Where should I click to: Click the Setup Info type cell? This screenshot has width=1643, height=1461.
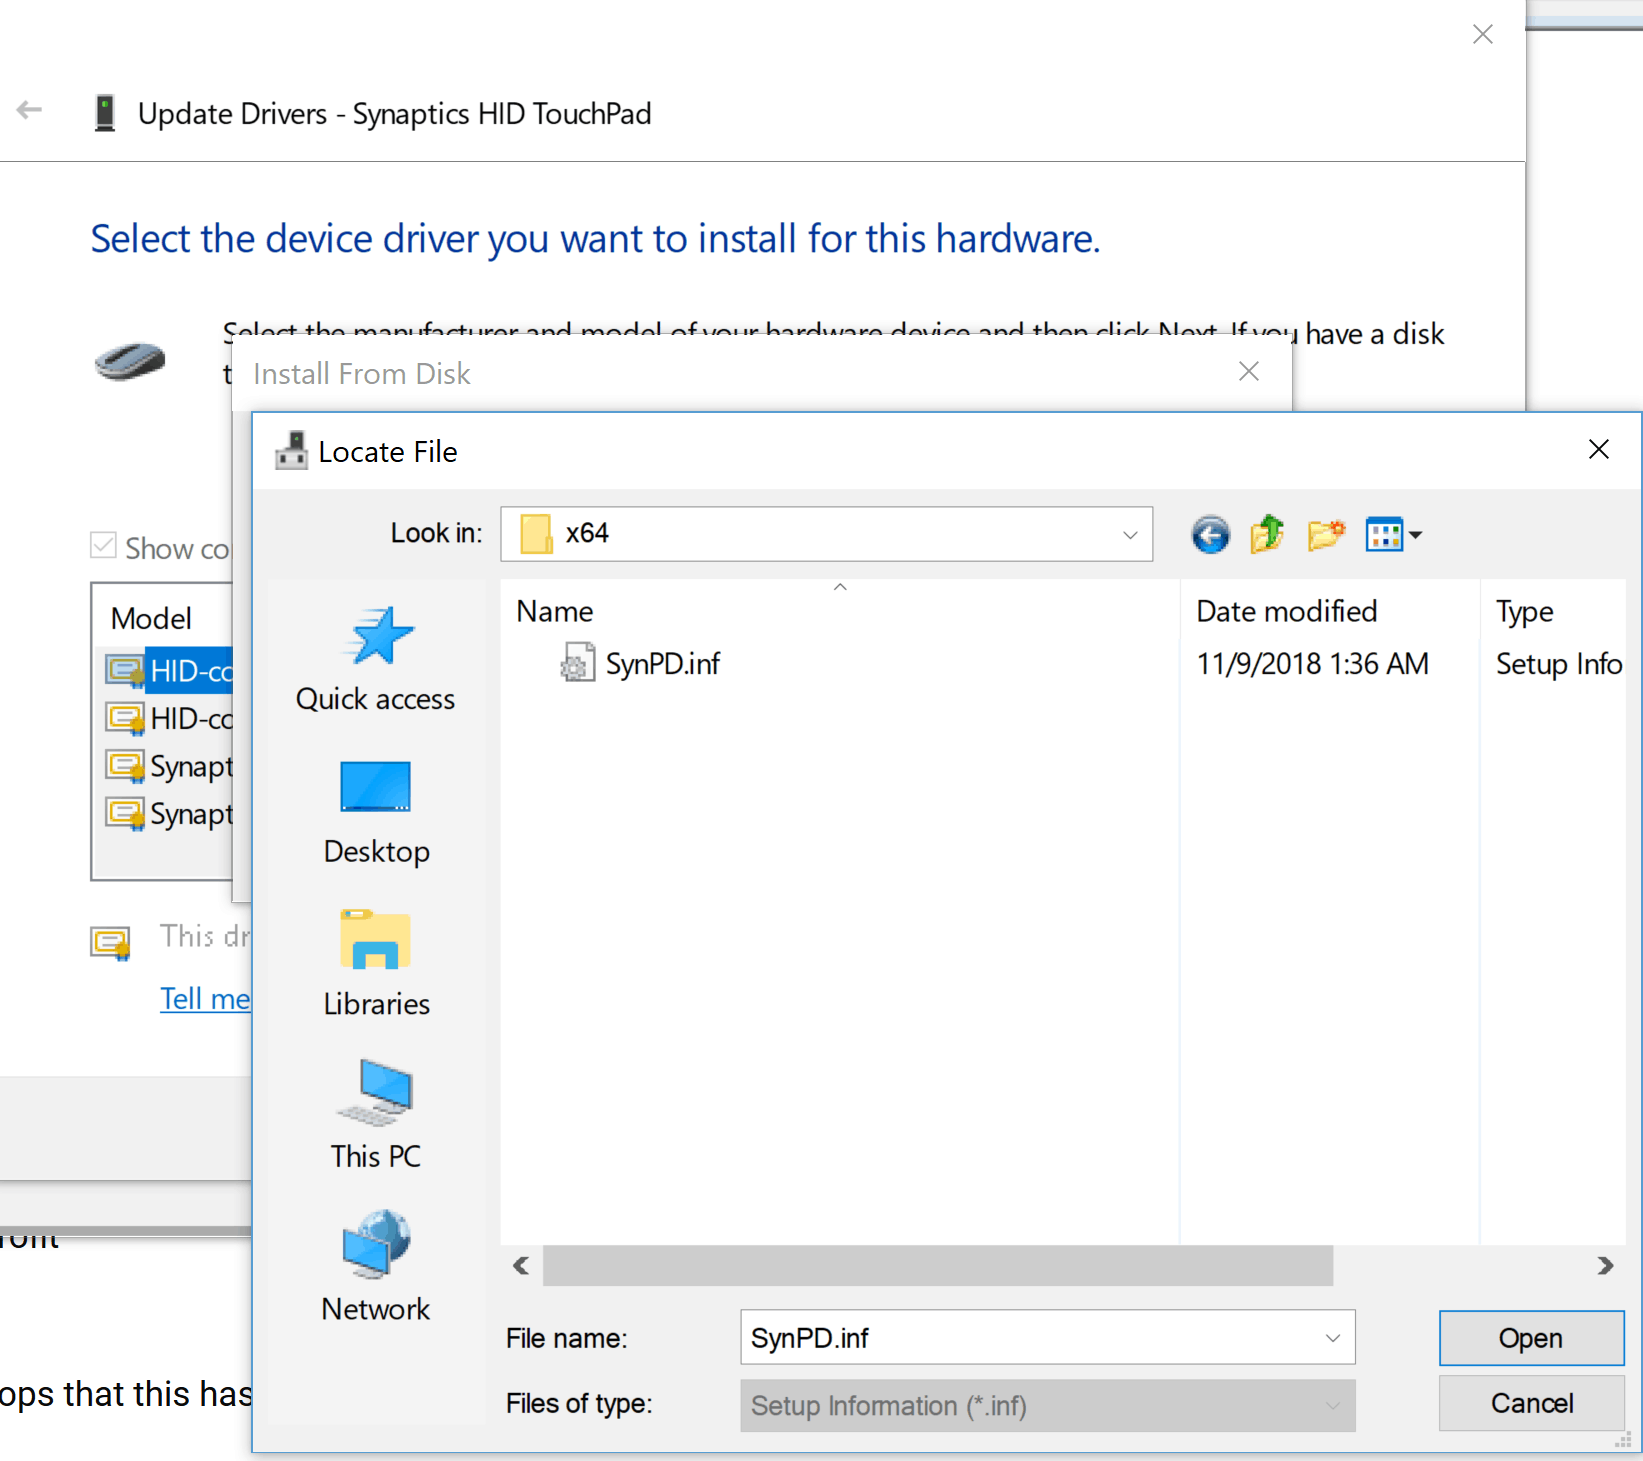pyautogui.click(x=1558, y=664)
